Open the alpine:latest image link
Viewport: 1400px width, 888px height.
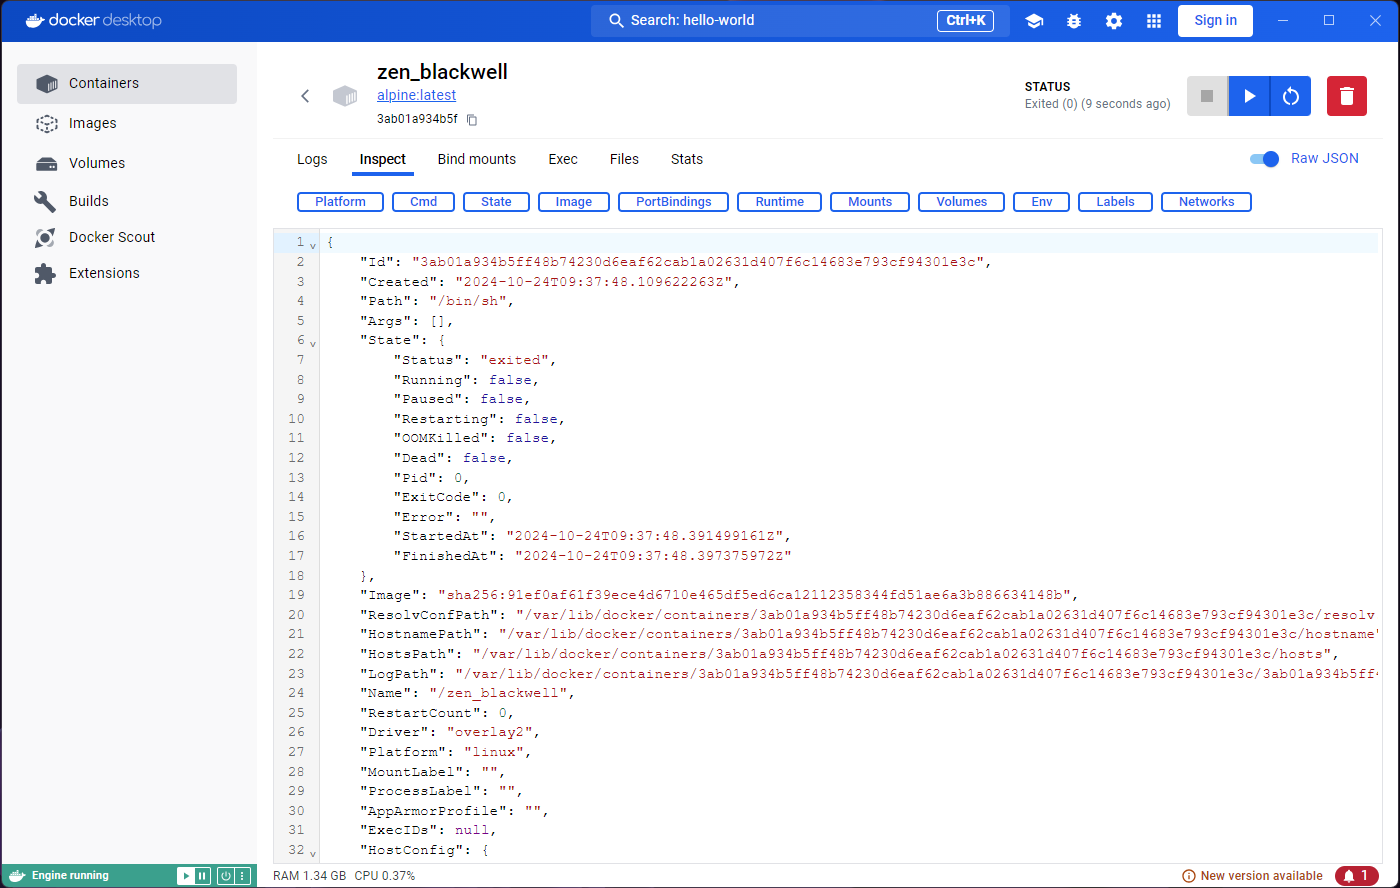(x=416, y=96)
